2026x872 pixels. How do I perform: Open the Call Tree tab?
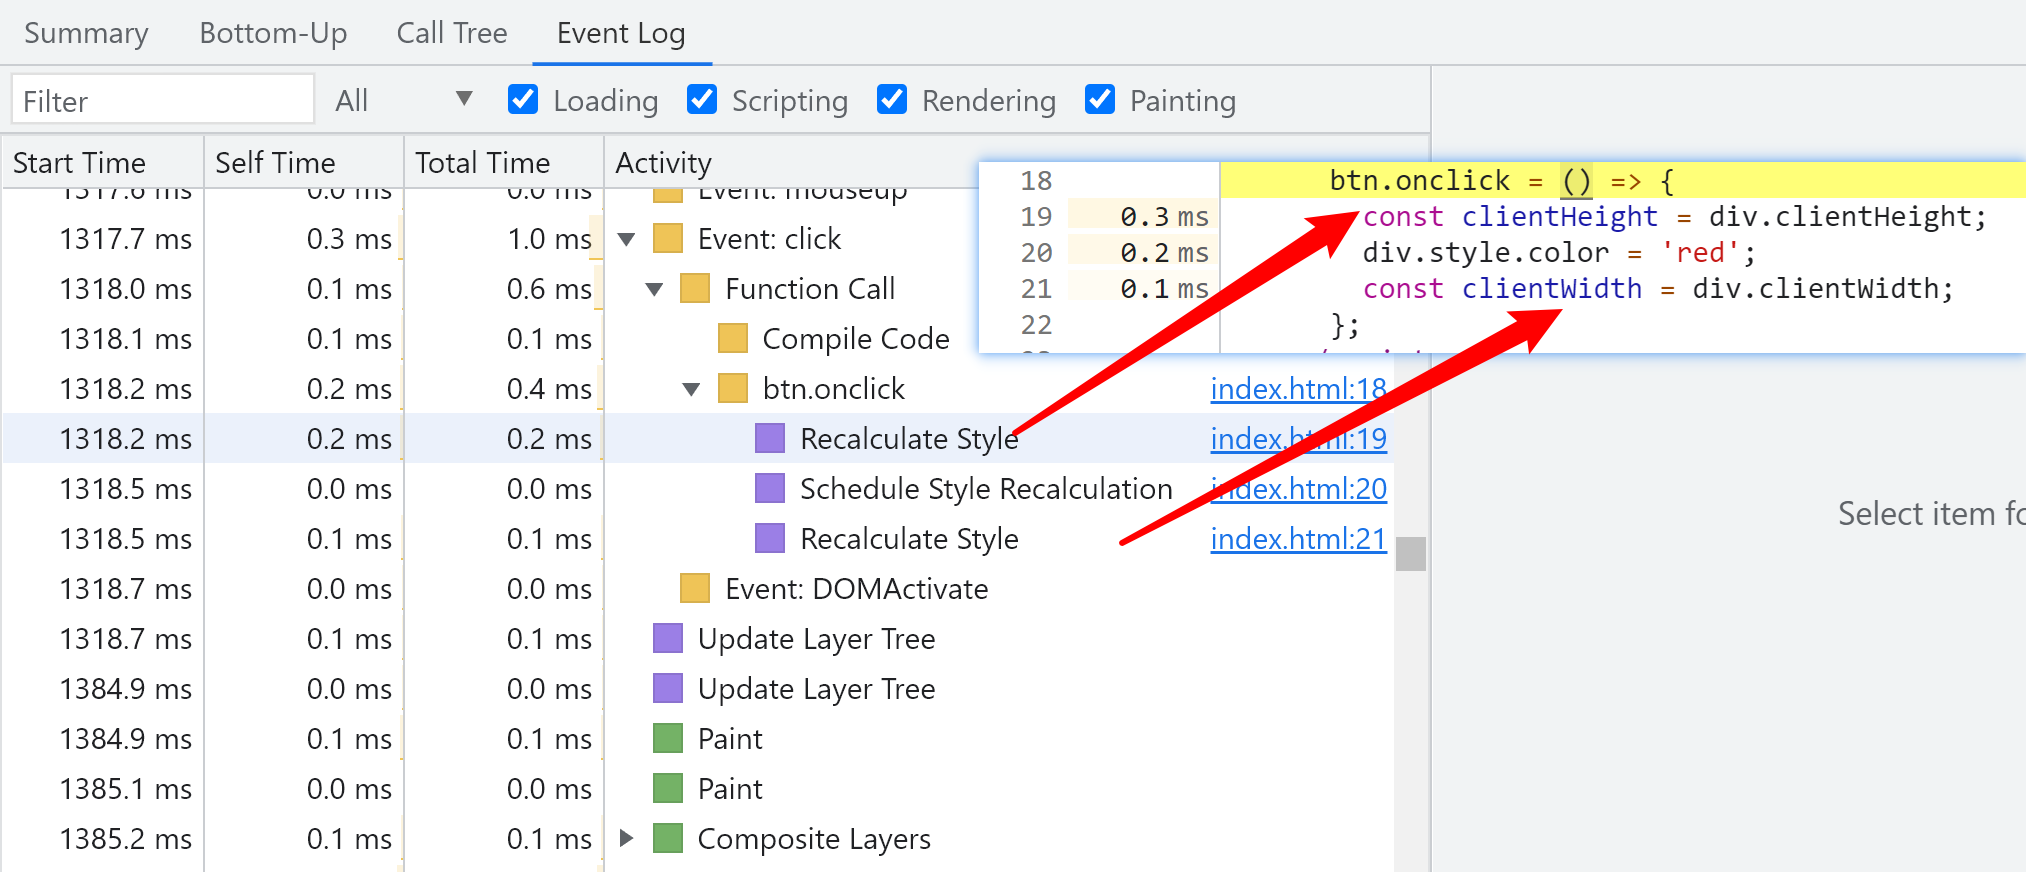click(x=452, y=33)
